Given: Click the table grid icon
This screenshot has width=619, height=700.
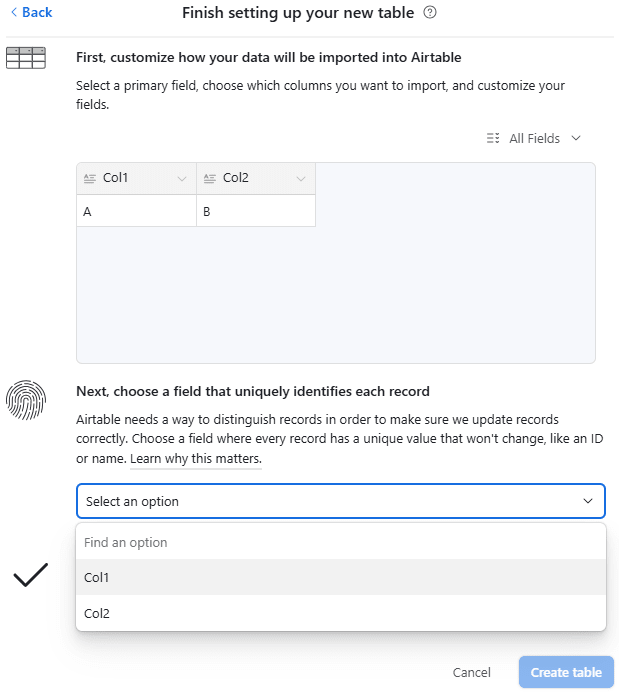Looking at the screenshot, I should pos(26,57).
